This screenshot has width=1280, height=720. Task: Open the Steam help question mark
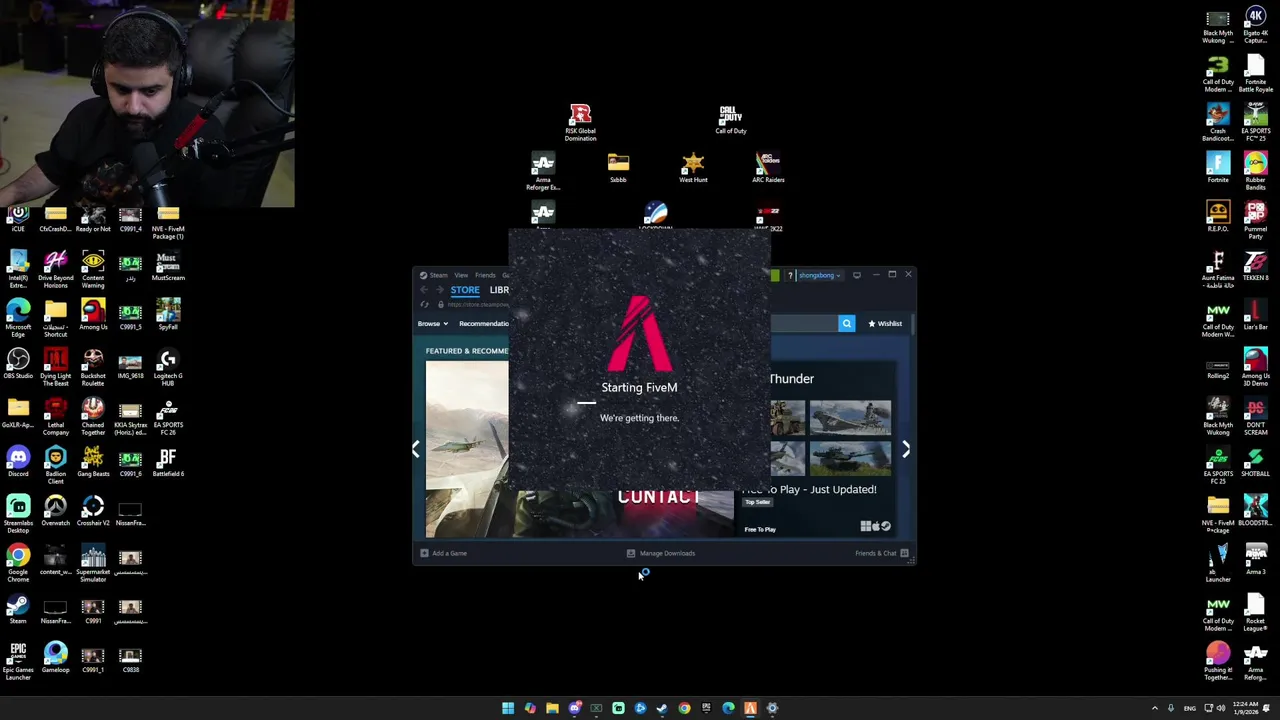point(790,275)
